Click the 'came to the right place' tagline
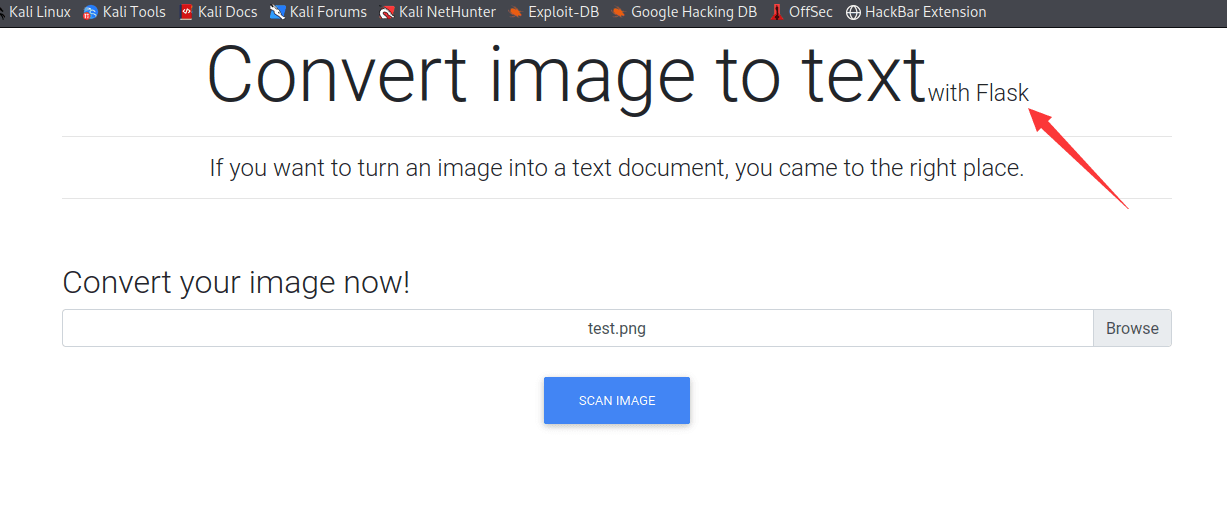1227x527 pixels. pos(616,168)
